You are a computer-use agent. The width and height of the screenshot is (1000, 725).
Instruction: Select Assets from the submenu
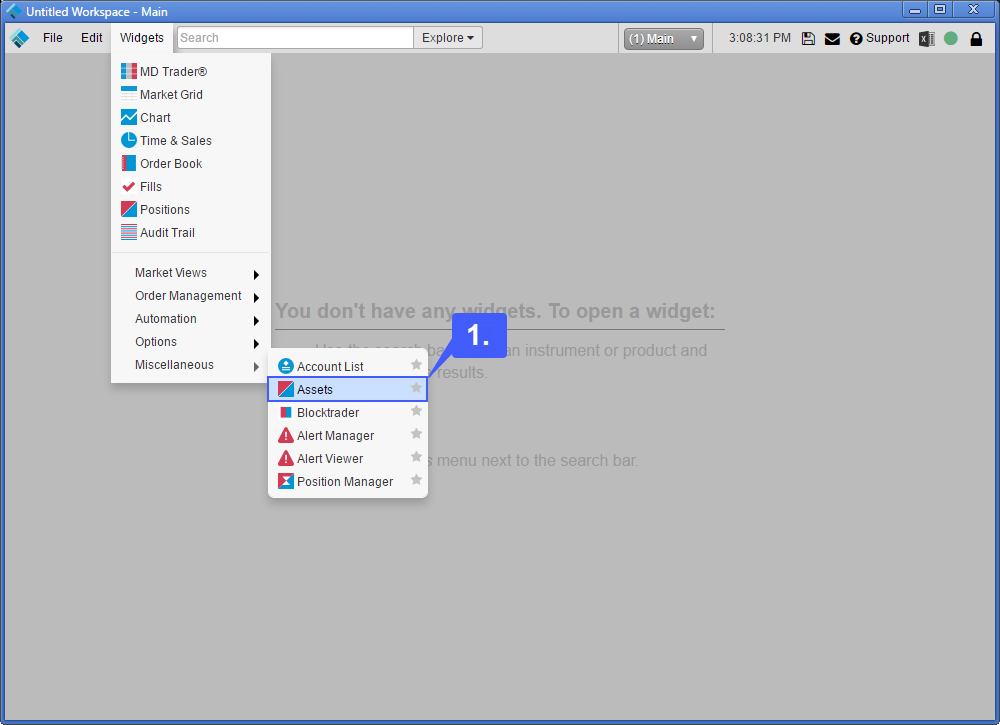348,389
